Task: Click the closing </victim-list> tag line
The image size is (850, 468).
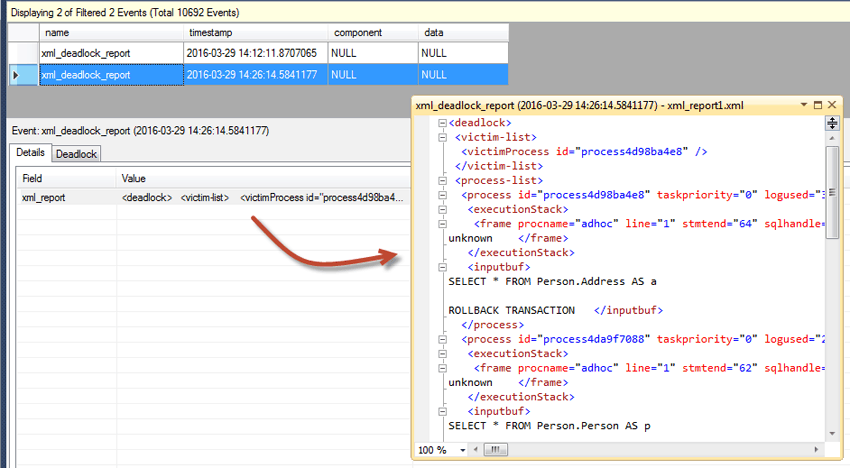Action: coord(499,166)
